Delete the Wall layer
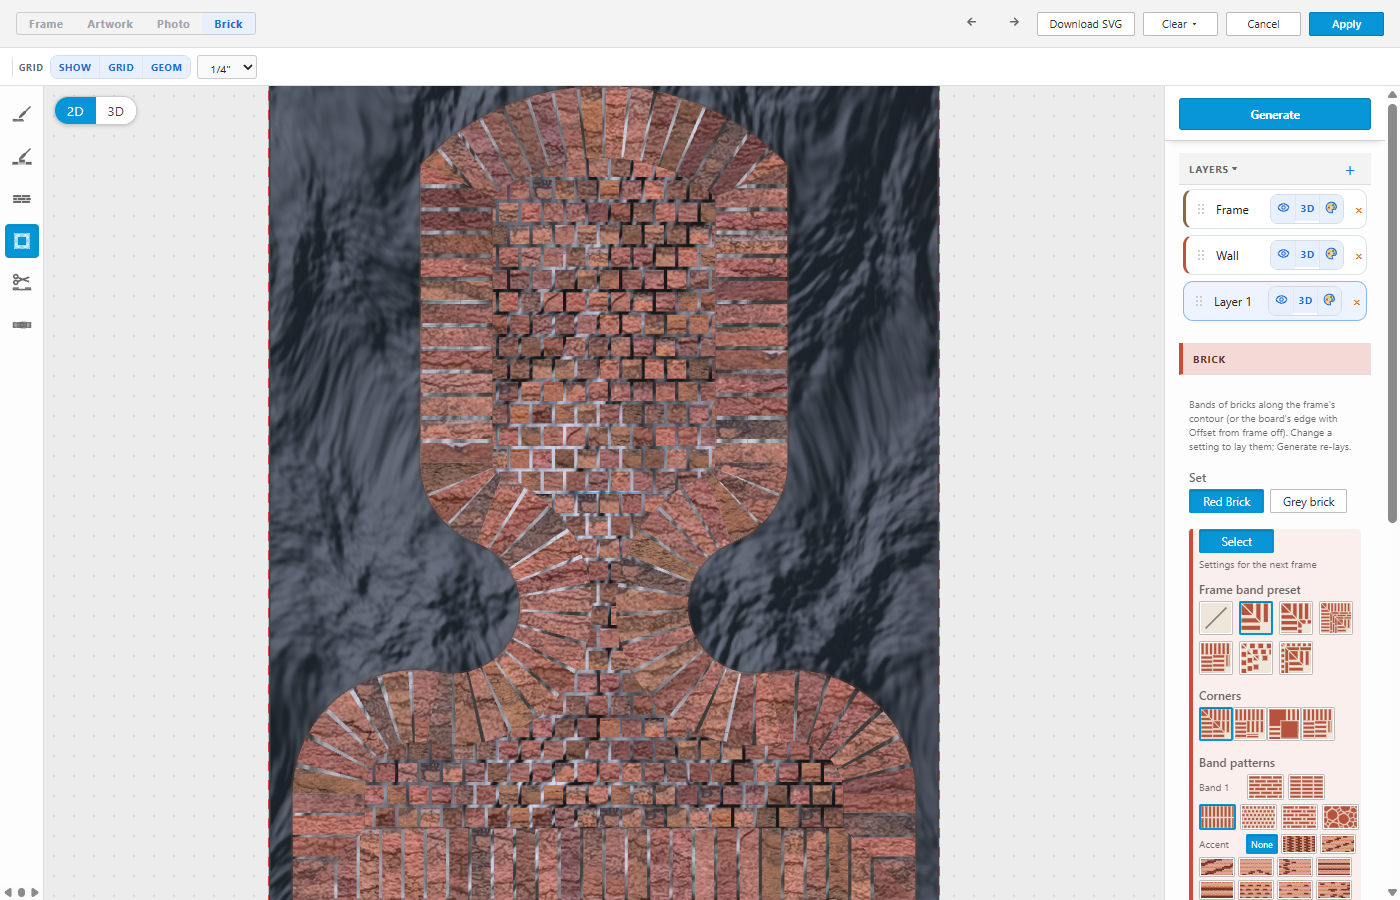The image size is (1400, 900). [1358, 256]
